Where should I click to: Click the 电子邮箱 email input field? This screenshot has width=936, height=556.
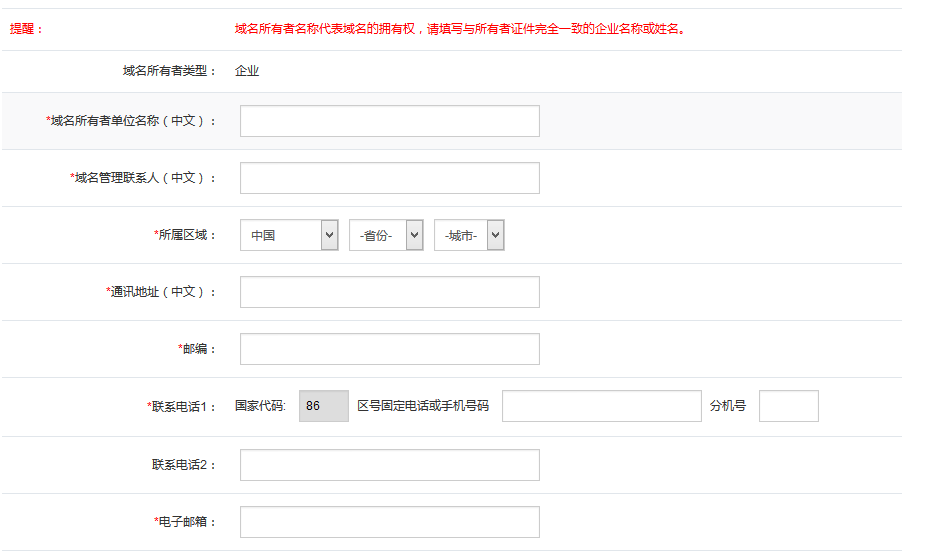click(x=390, y=522)
